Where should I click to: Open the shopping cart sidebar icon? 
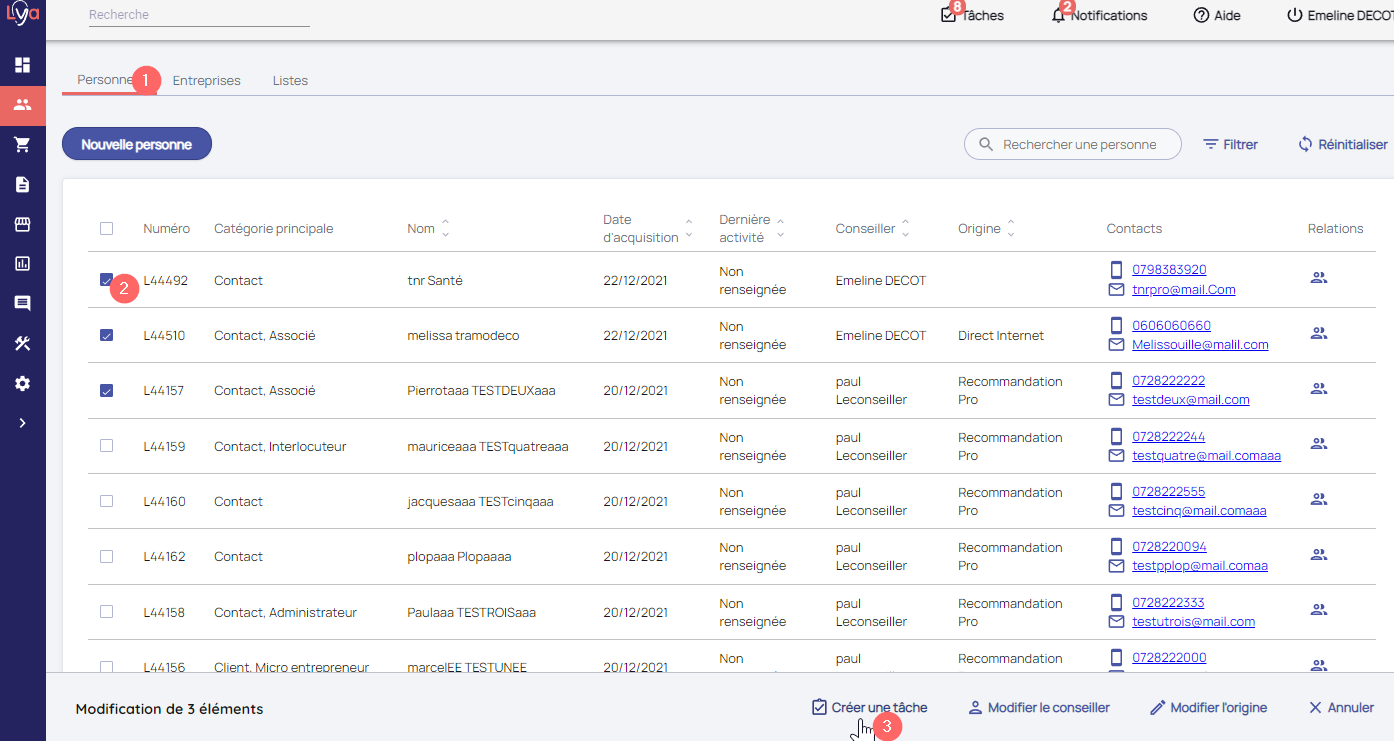pos(22,145)
